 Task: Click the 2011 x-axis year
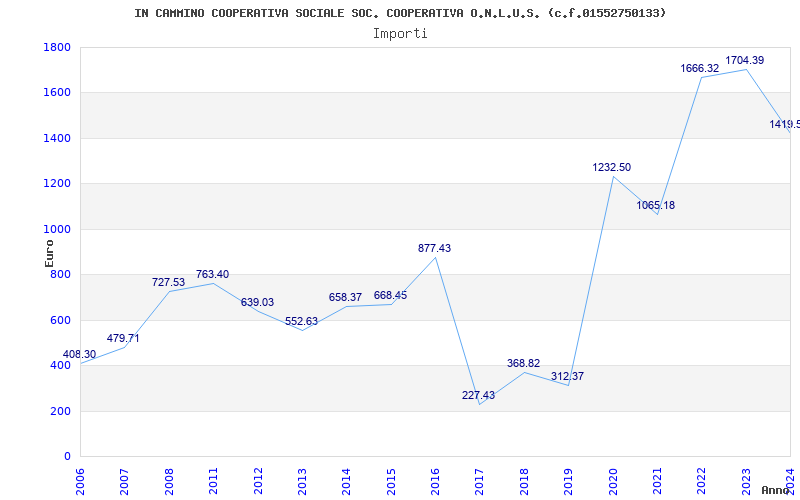(x=213, y=481)
